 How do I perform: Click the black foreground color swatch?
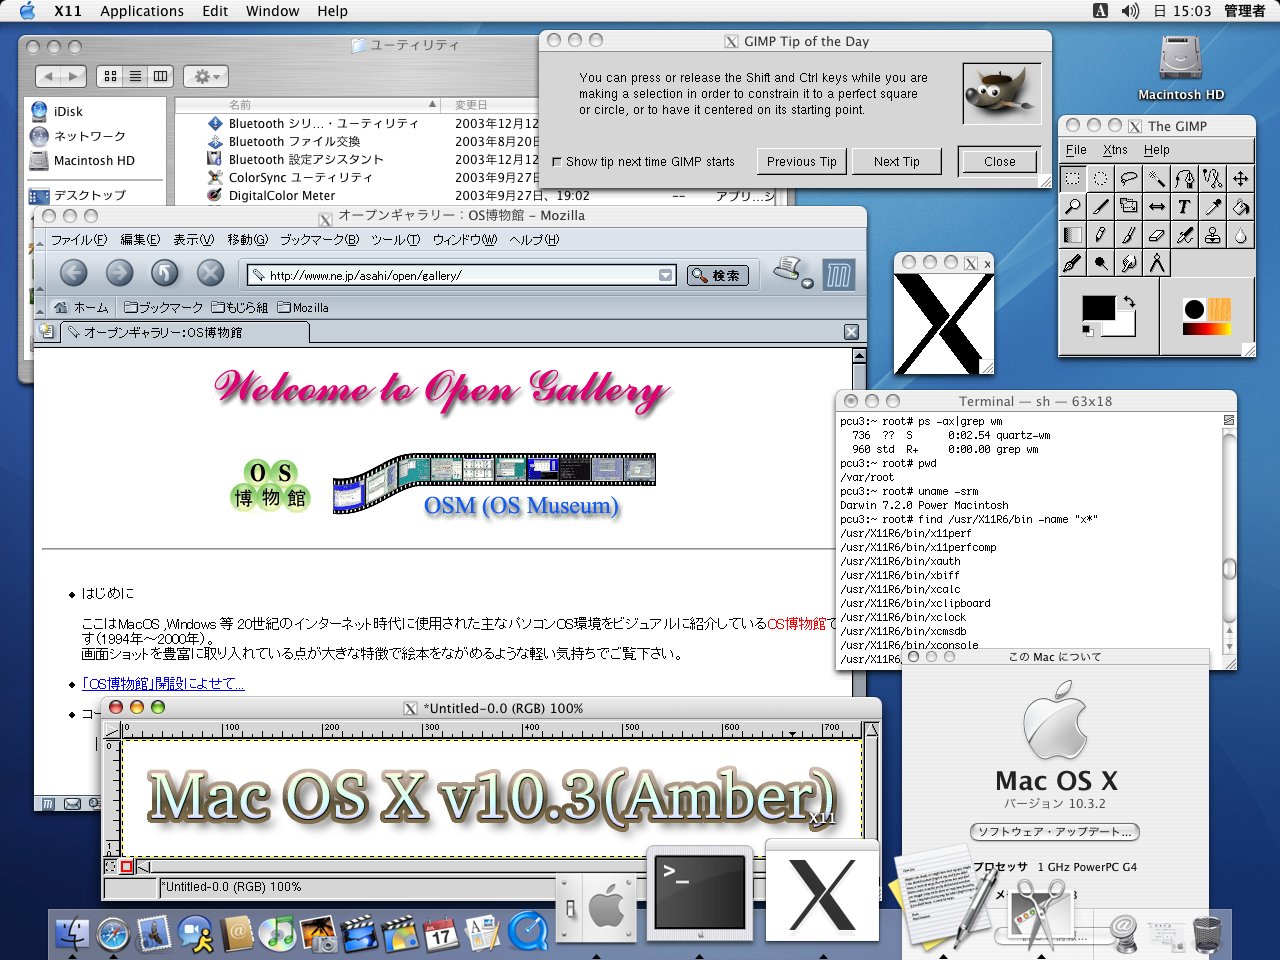(x=1098, y=308)
